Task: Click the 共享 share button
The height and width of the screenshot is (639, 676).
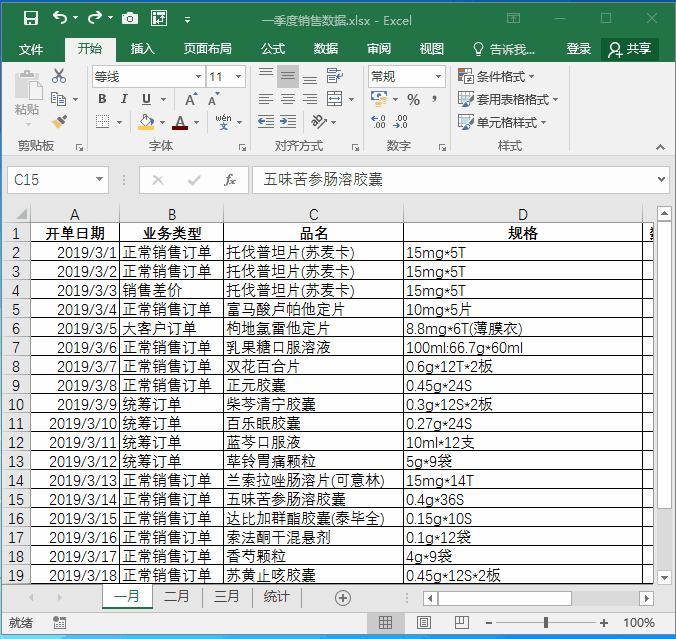Action: click(630, 49)
